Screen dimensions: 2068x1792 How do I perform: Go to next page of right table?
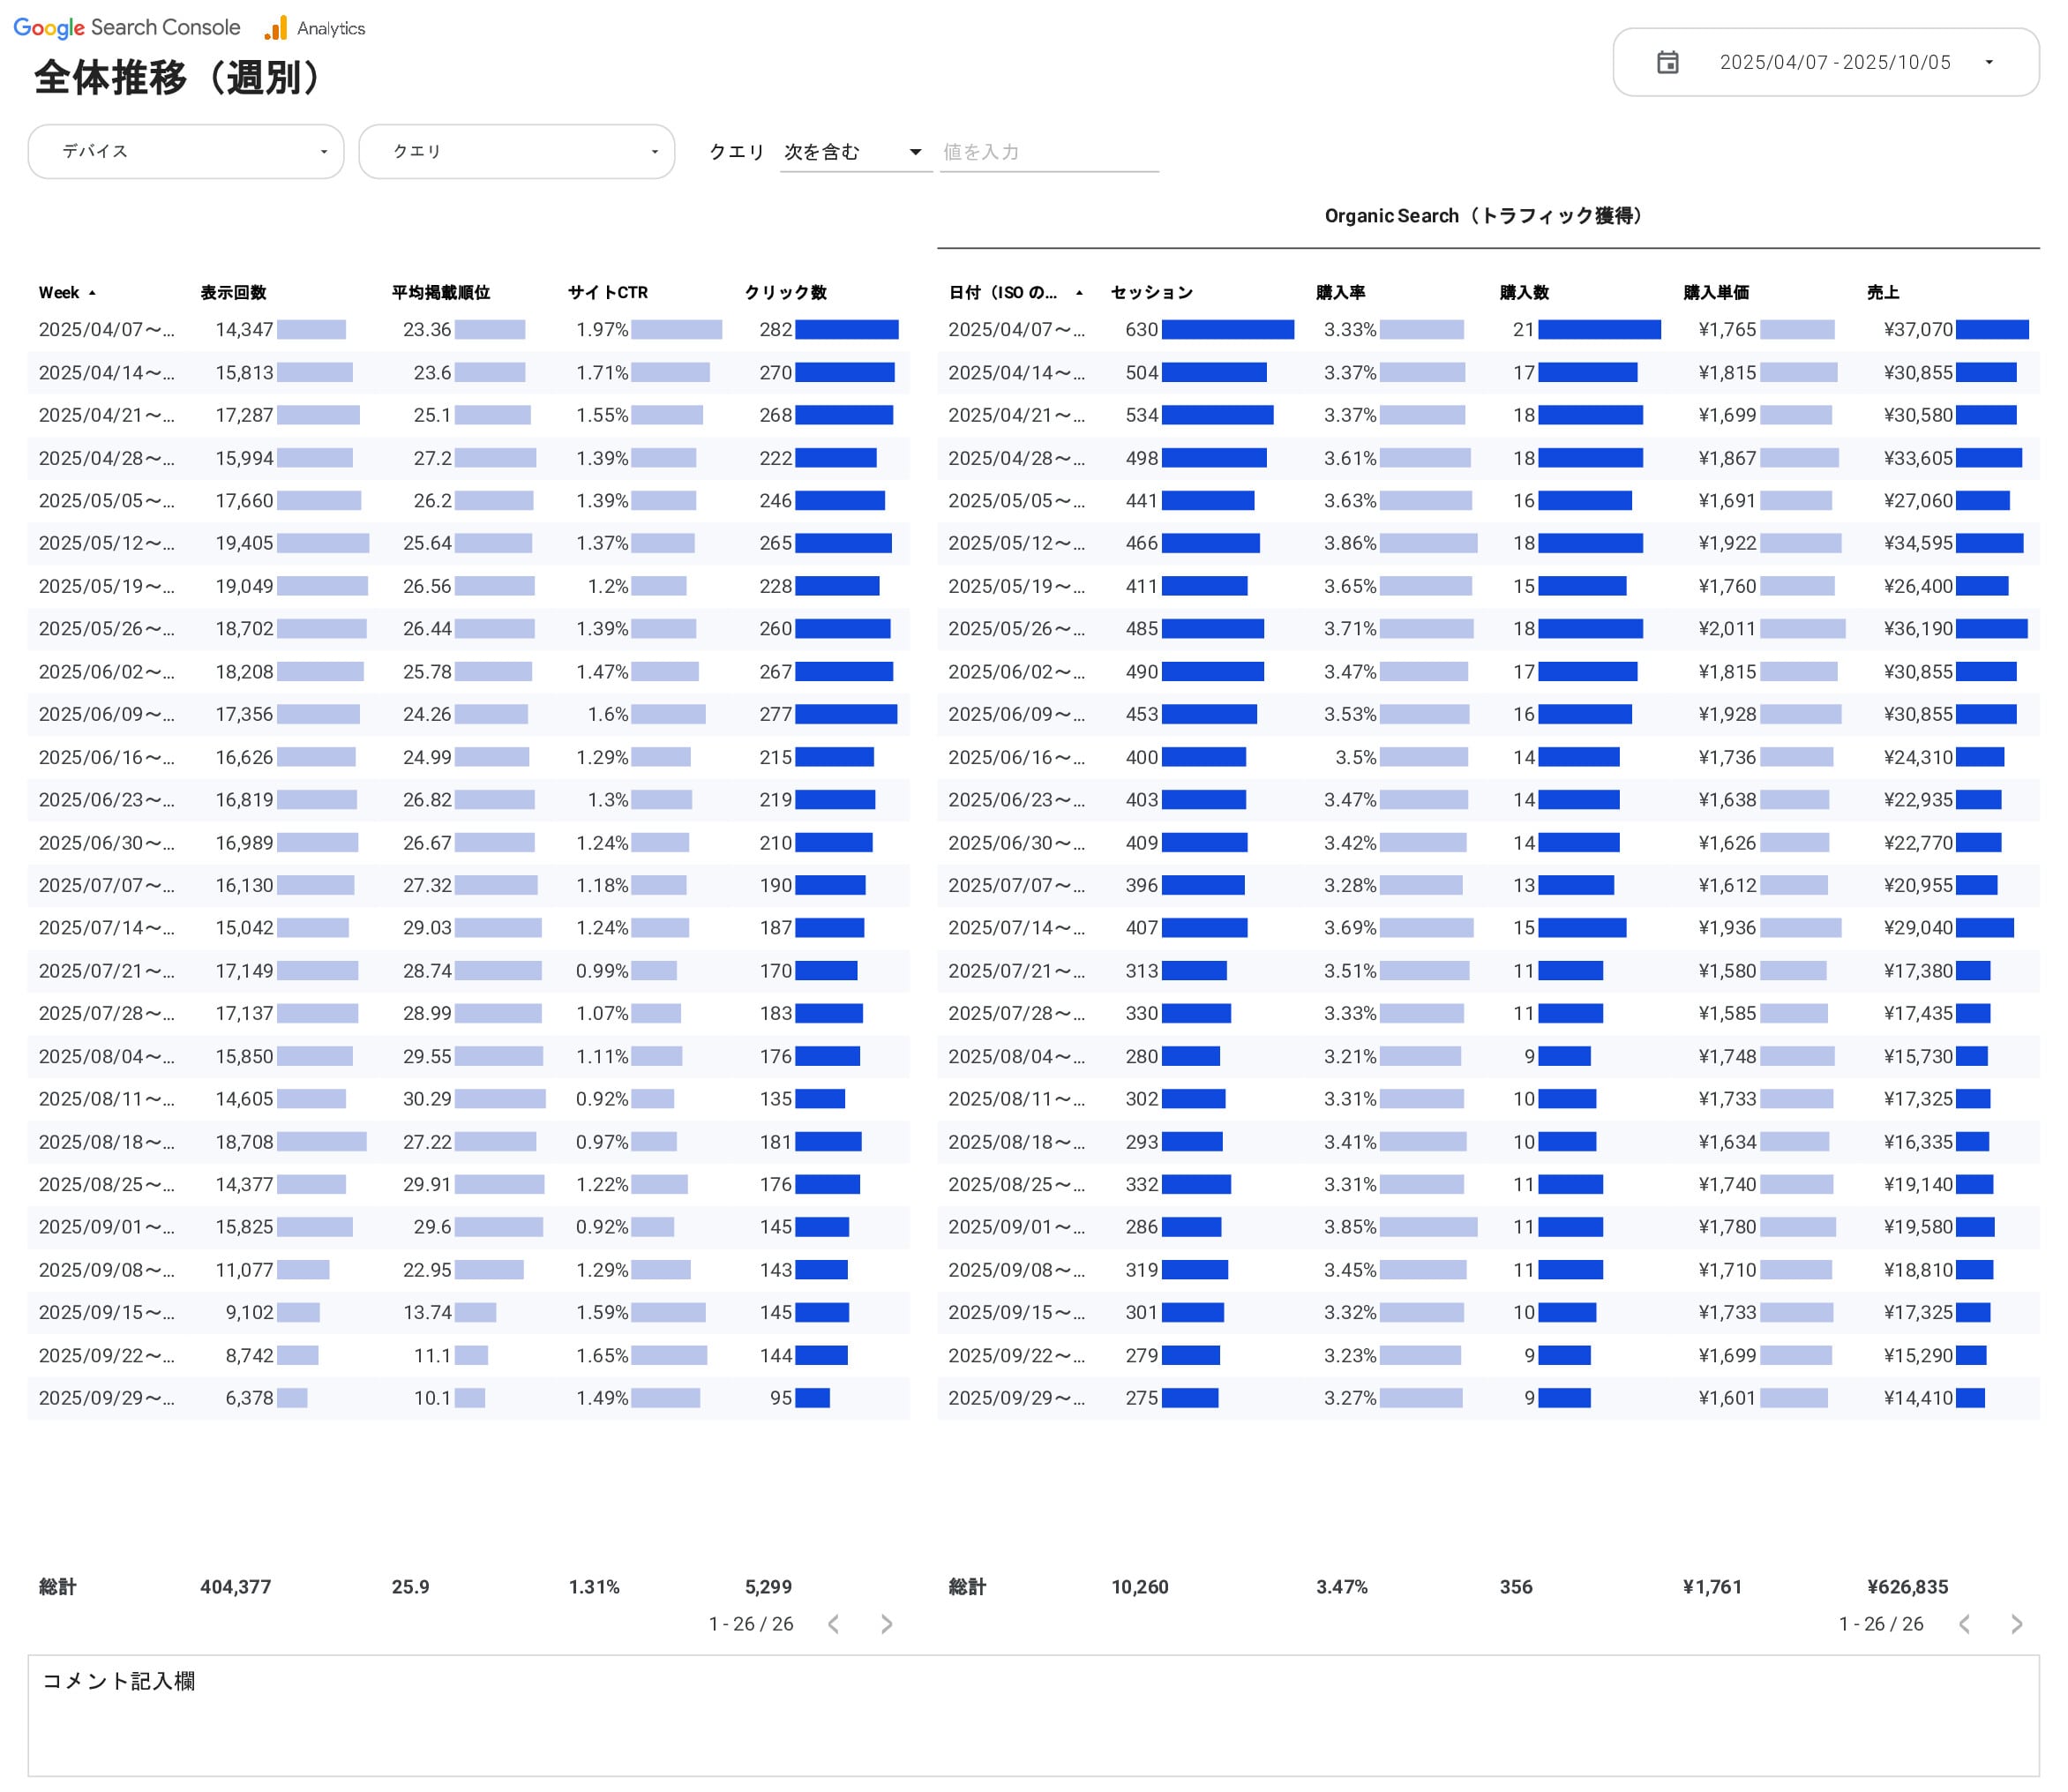coord(2016,1624)
